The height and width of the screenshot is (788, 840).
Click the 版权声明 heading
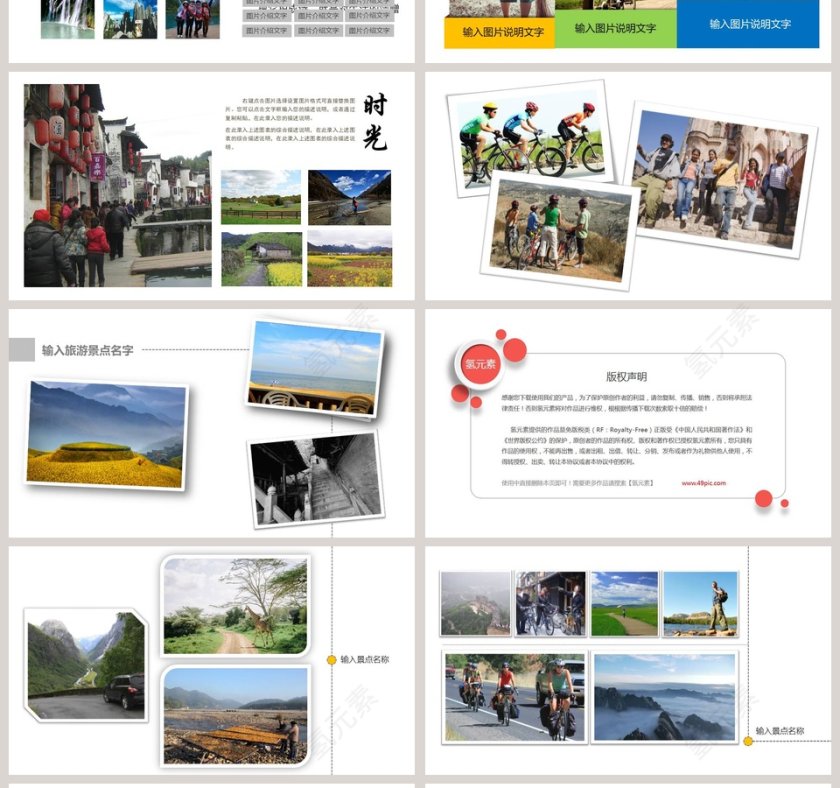(626, 377)
